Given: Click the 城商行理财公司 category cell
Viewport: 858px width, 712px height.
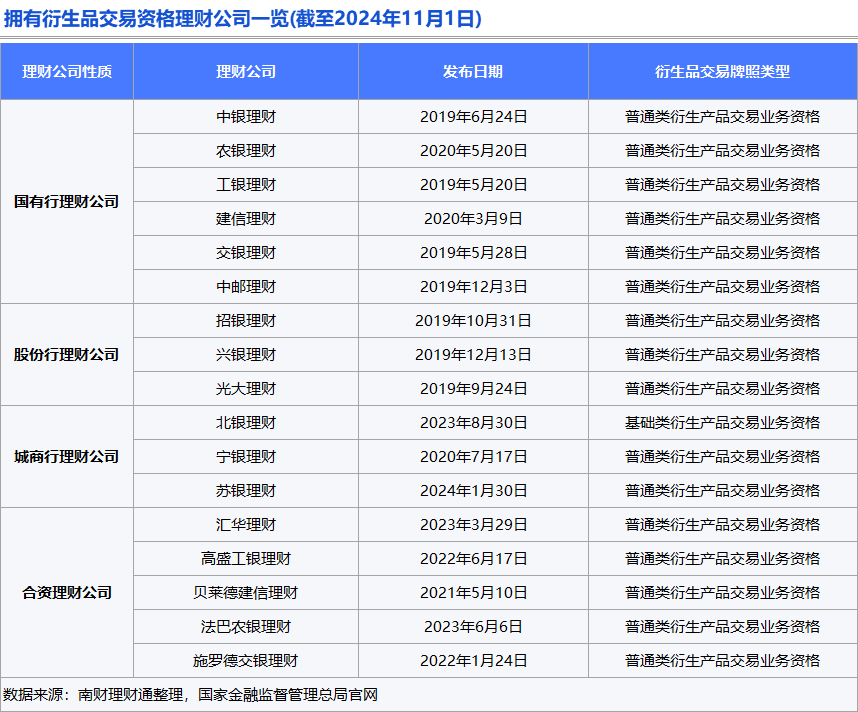Looking at the screenshot, I should tap(67, 456).
